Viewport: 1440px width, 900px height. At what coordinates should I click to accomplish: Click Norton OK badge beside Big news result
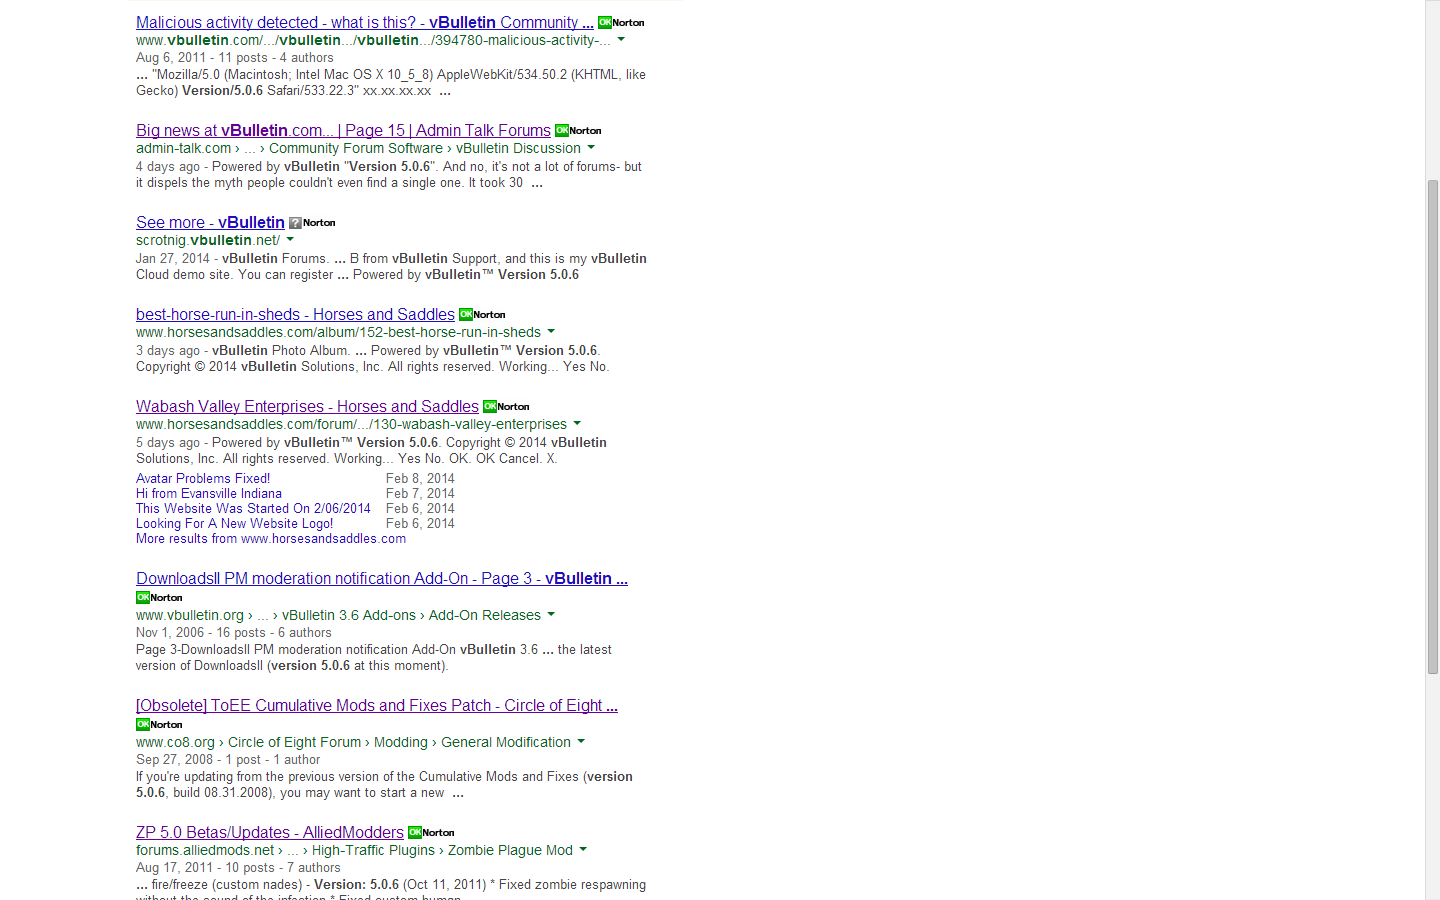pyautogui.click(x=578, y=130)
